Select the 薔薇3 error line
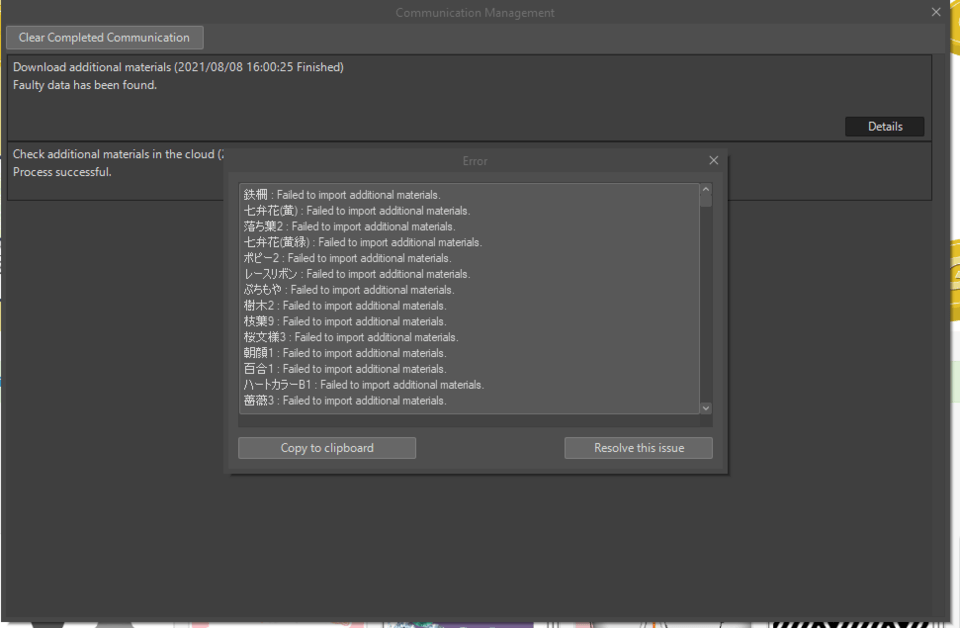Screen dimensions: 960x628 pyautogui.click(x=345, y=401)
